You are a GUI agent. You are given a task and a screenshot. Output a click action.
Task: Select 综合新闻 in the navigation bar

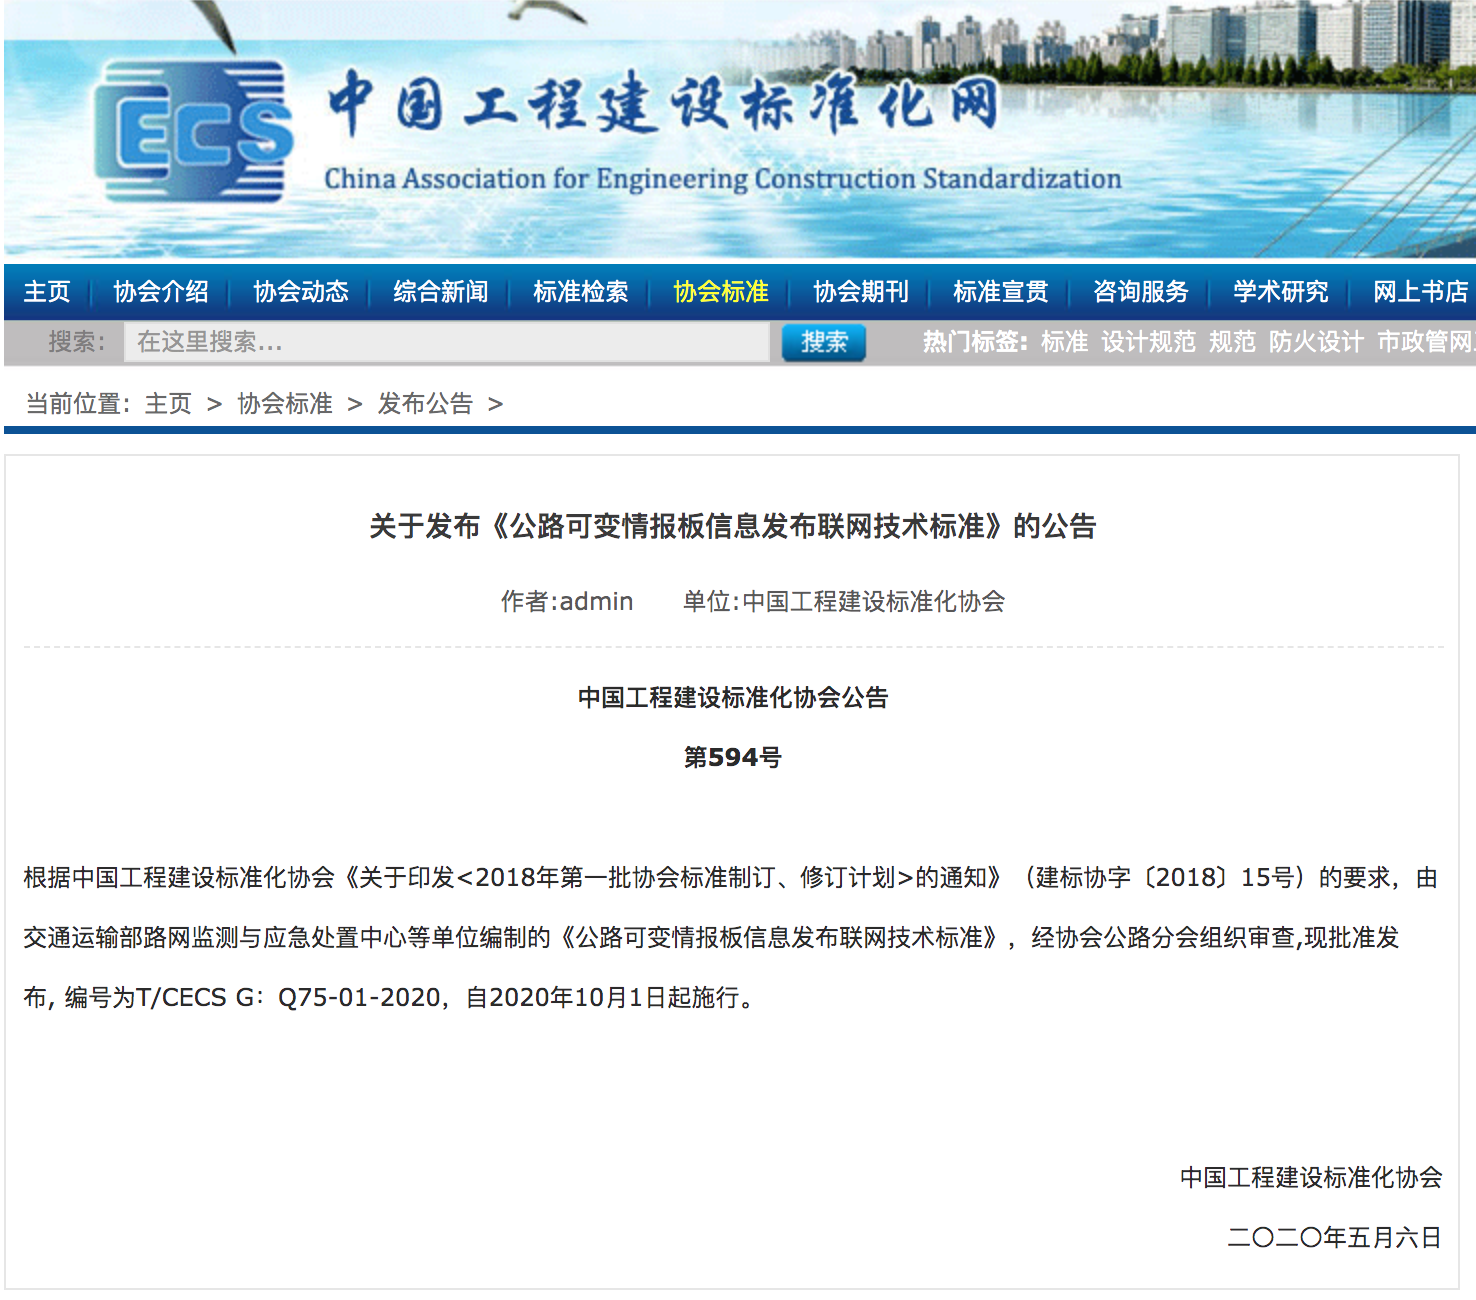click(x=441, y=292)
